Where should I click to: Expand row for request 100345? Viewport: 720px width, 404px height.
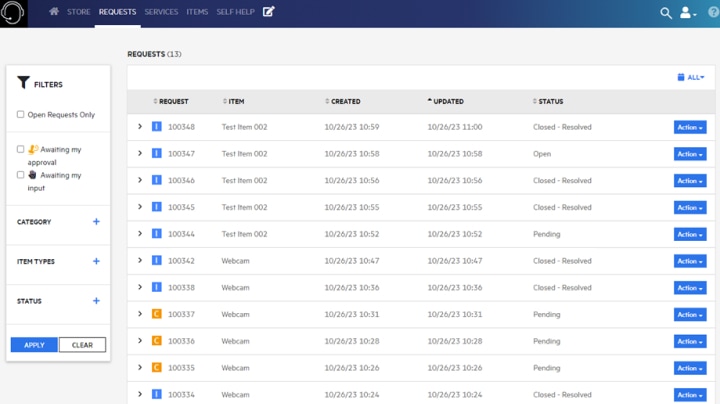[140, 207]
